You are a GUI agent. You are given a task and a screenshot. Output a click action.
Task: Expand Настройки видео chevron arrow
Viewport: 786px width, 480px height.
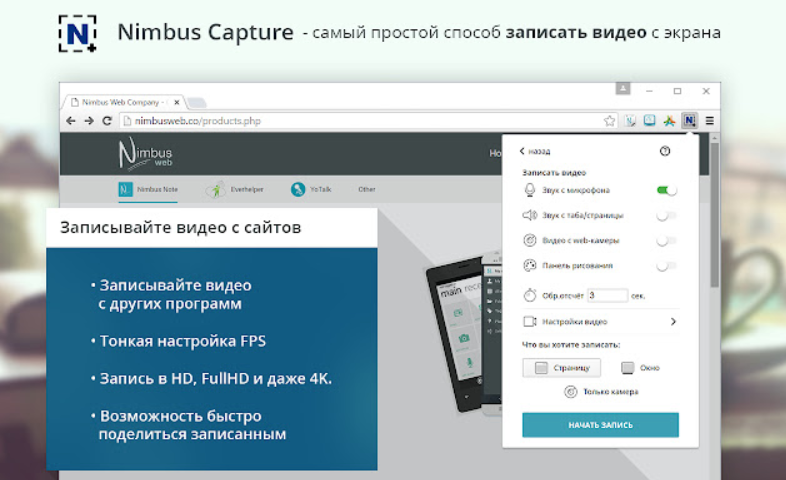pos(673,321)
